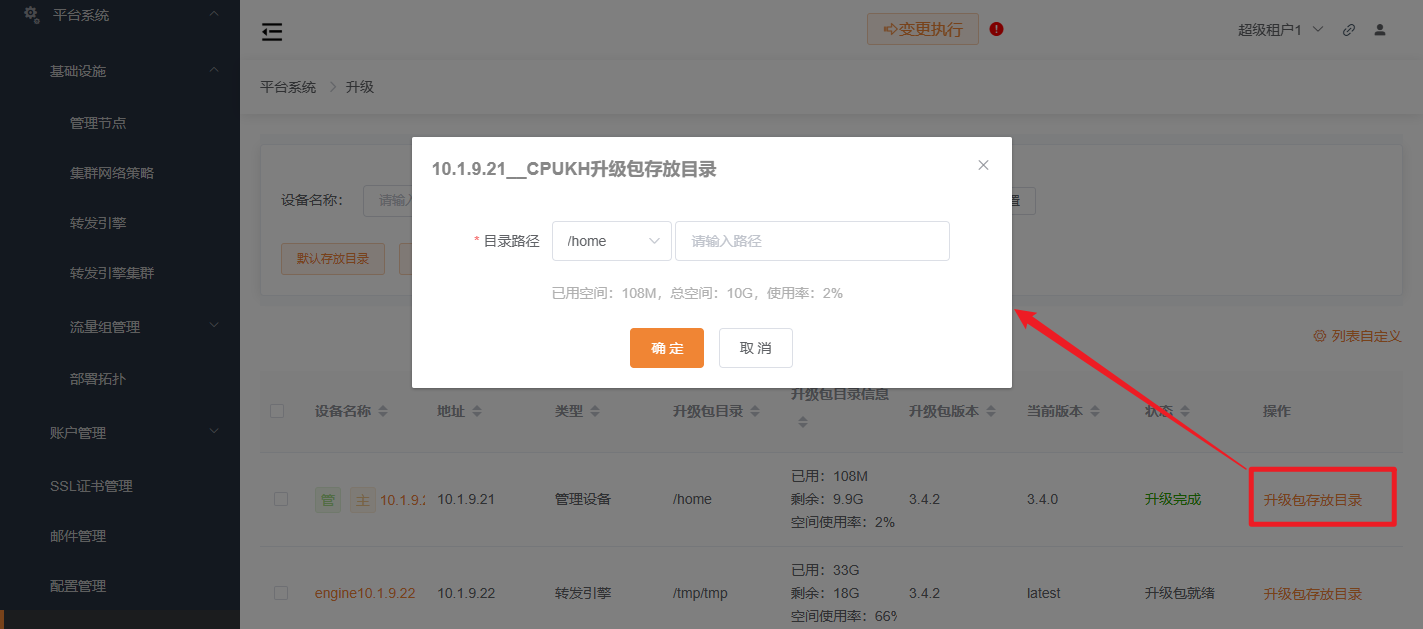Click the link/chain icon in the header

point(1348,30)
